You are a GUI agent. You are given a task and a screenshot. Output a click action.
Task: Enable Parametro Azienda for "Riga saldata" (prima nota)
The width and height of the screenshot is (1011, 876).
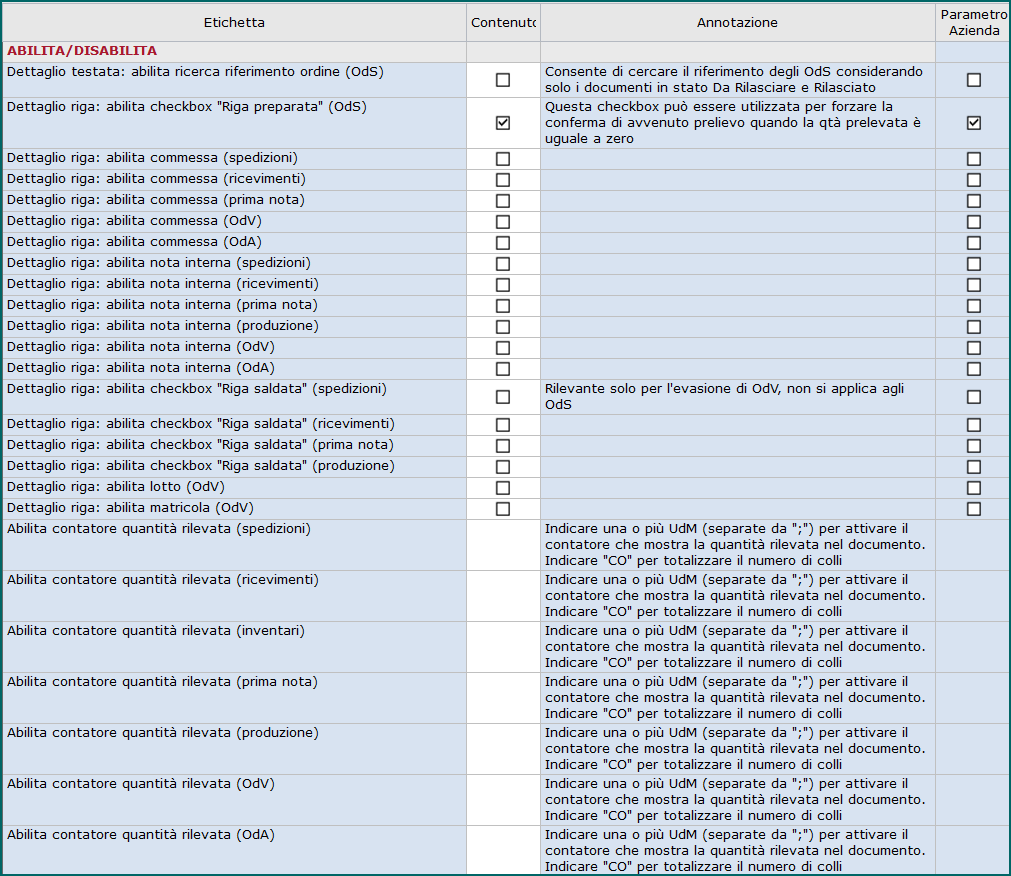pos(974,446)
